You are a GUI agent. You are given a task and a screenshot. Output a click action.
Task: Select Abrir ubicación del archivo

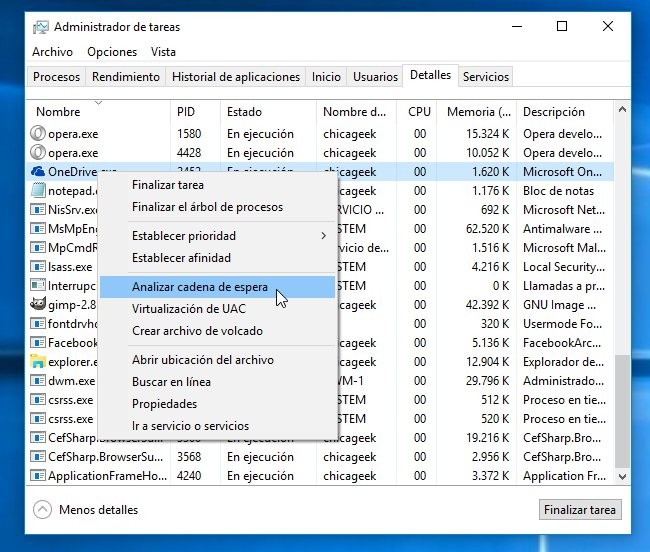click(203, 360)
